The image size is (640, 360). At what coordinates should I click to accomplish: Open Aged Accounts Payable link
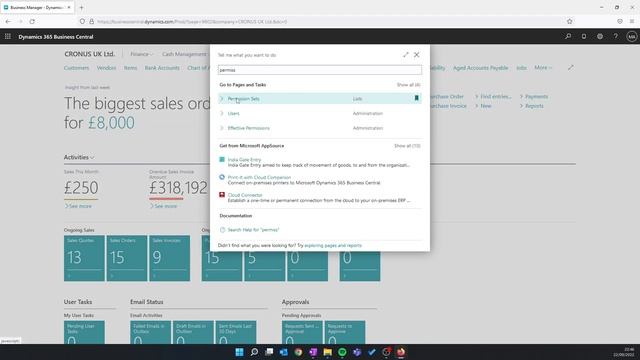coord(480,68)
